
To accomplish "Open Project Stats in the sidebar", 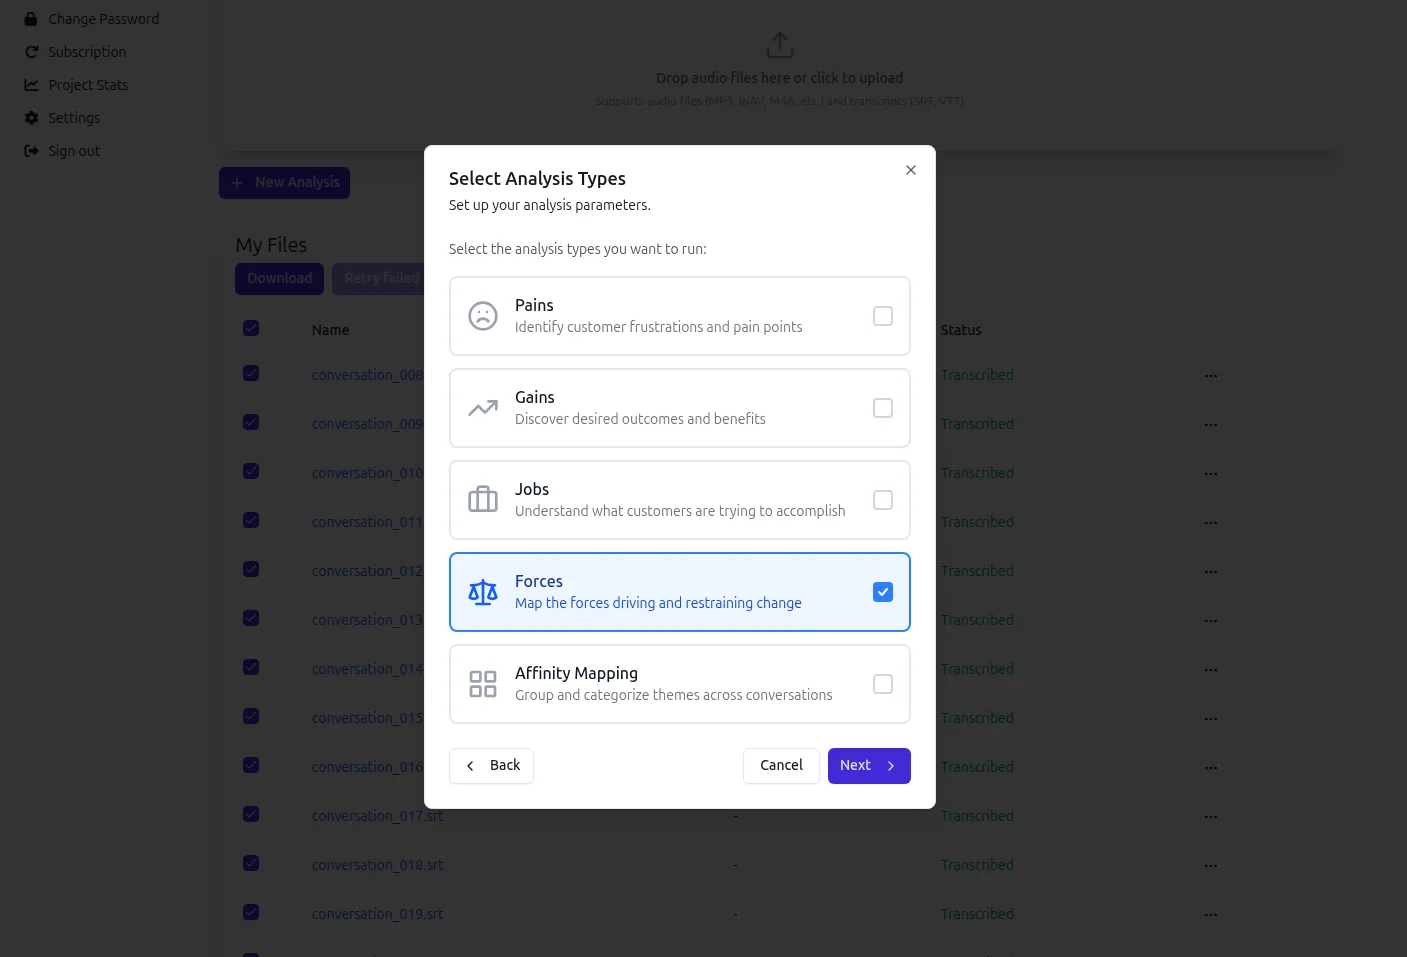I will click(88, 85).
